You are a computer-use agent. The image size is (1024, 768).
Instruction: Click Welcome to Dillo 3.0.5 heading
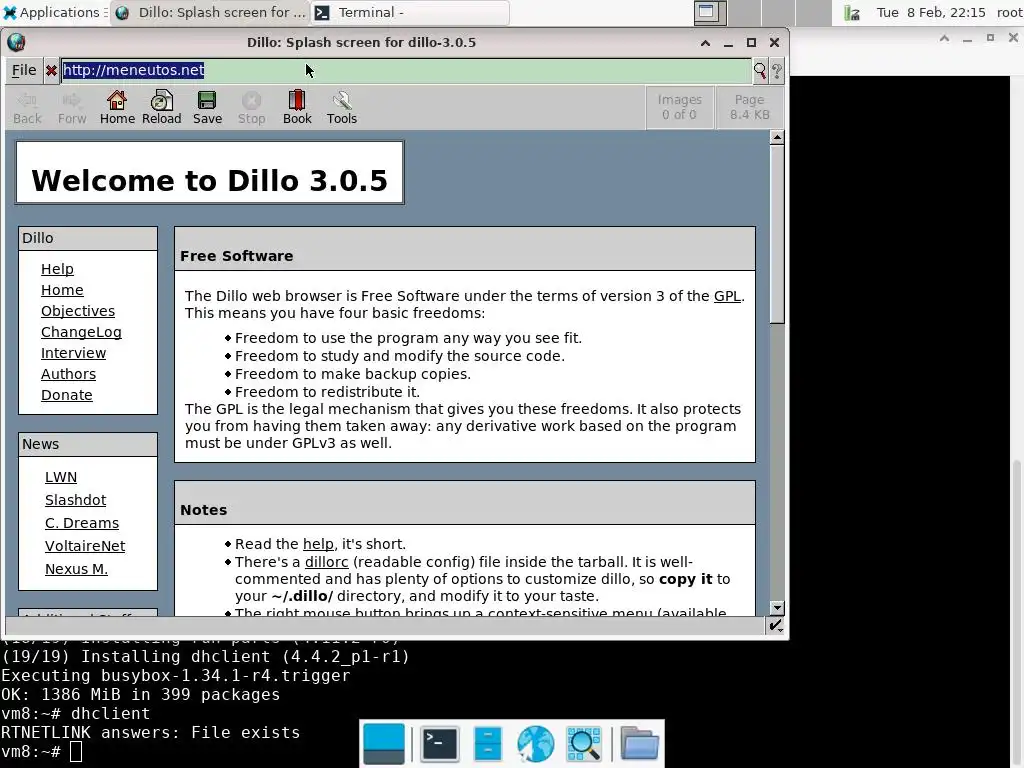coord(210,180)
